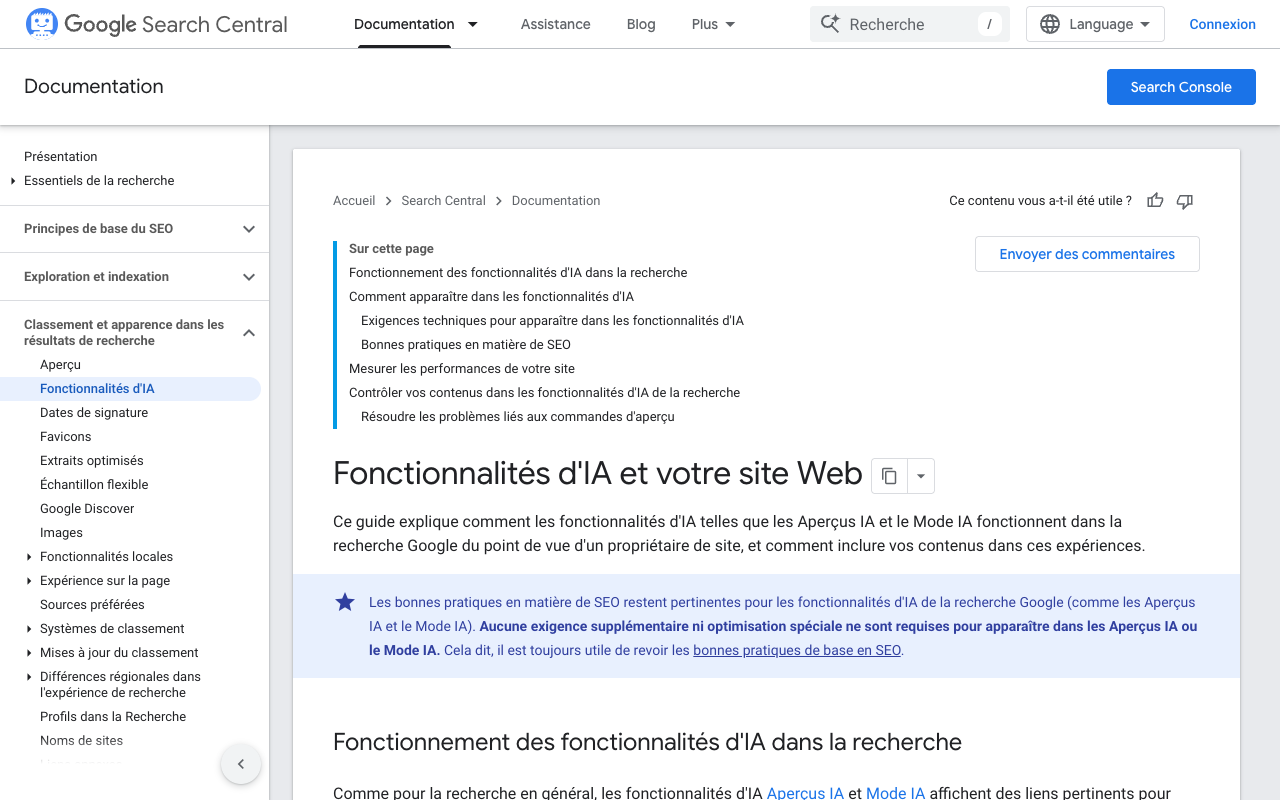Open the dropdown arrow next to copy page button
Screen dimensions: 1280x800
coord(921,476)
